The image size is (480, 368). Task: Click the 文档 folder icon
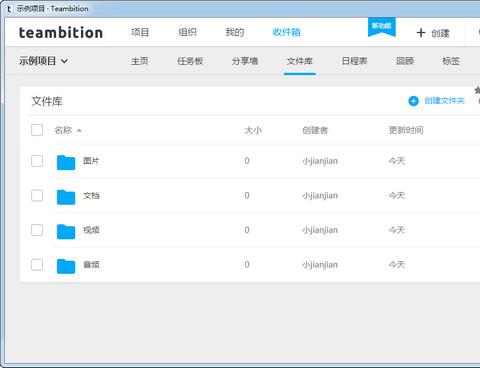pos(66,197)
